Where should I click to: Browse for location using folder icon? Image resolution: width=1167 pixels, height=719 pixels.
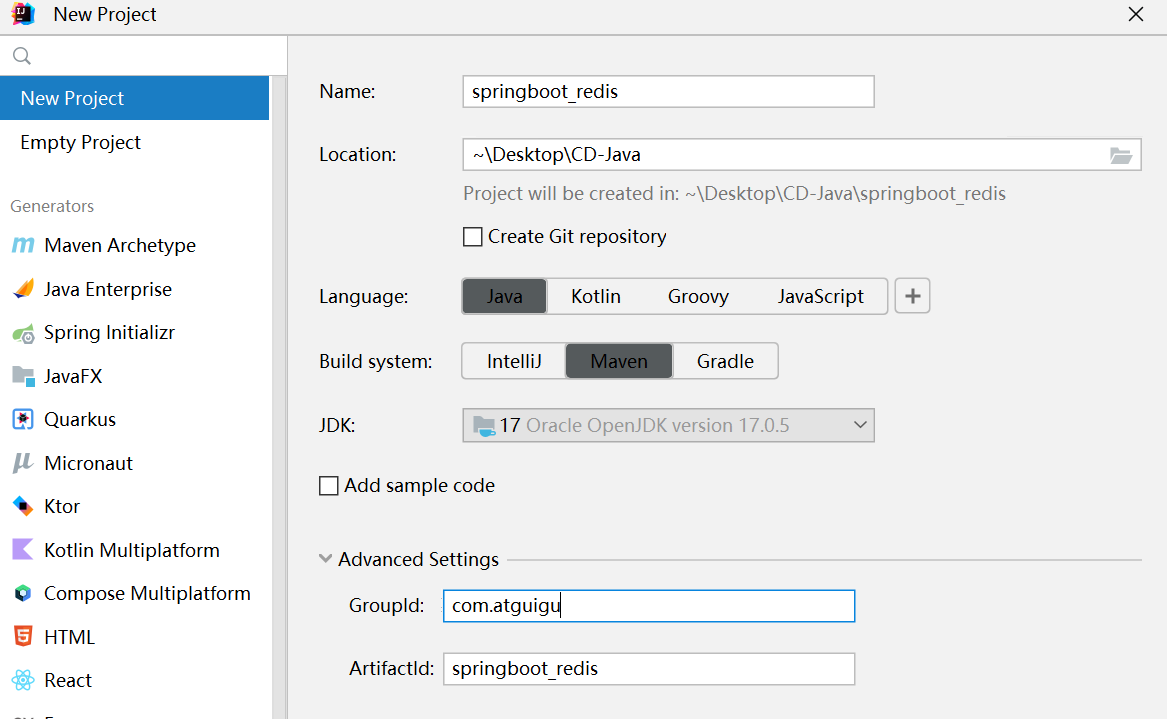point(1121,155)
